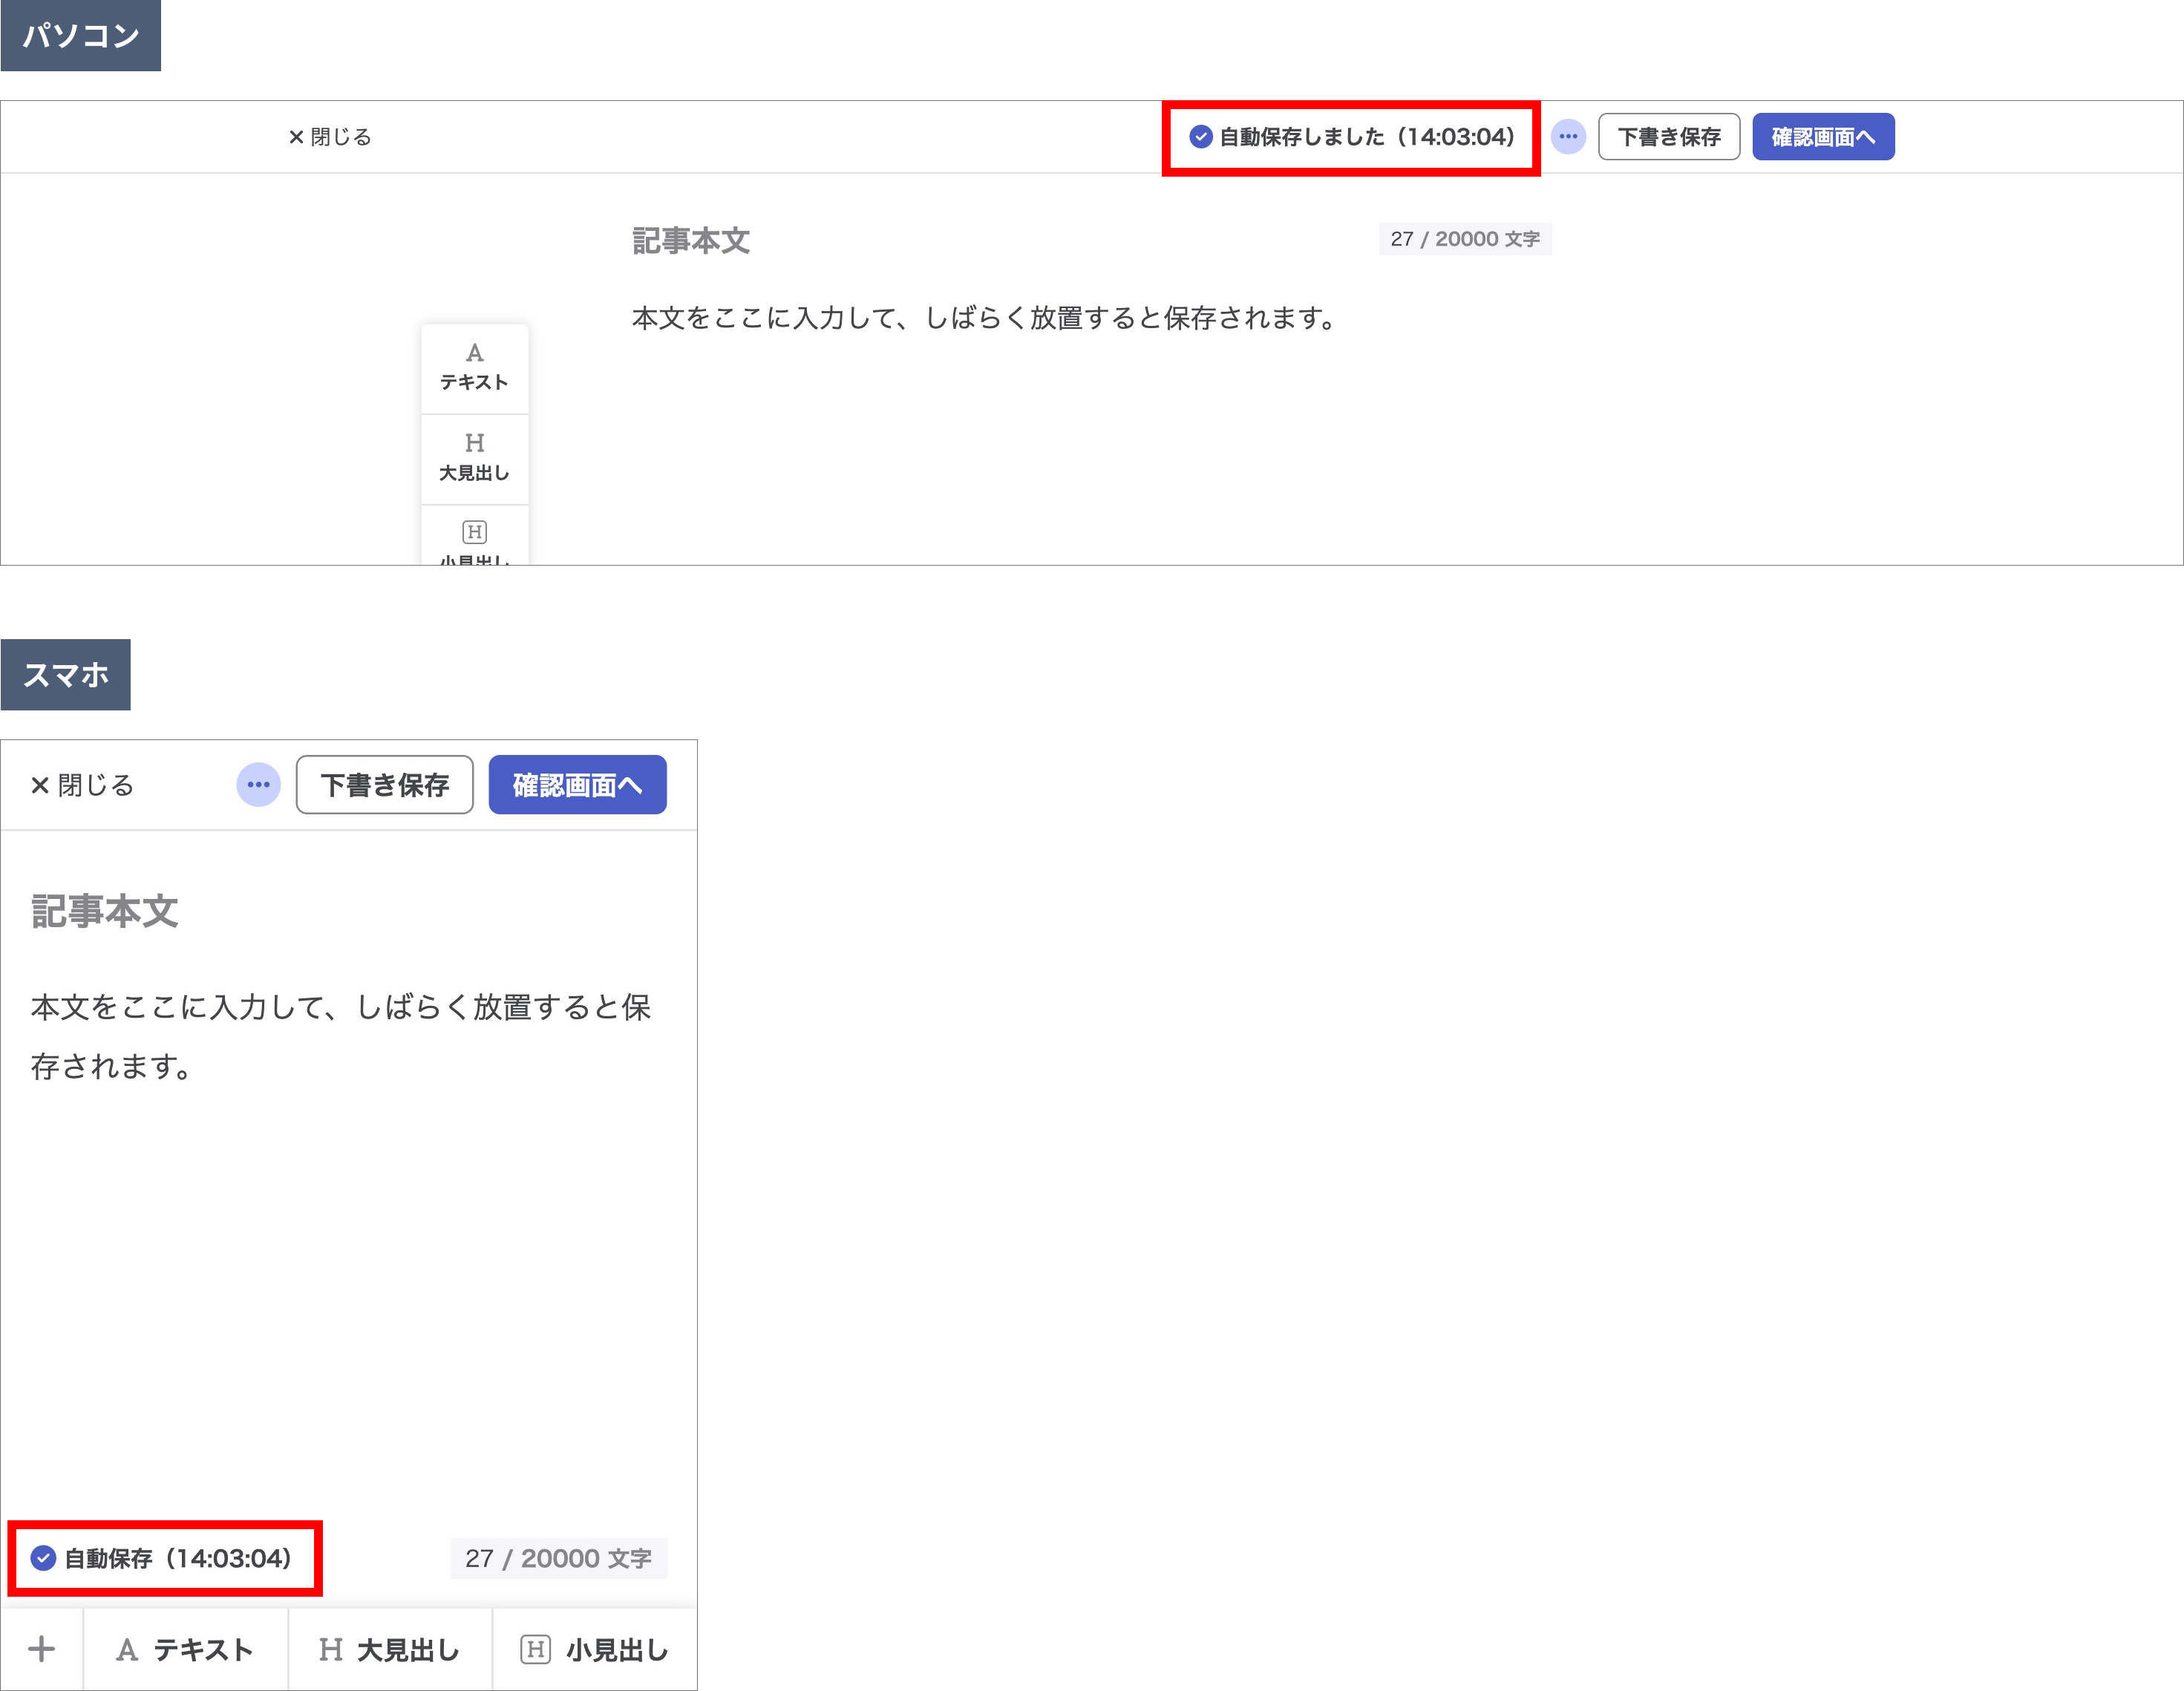
Task: Tap 大見出し in mobile bottom toolbar
Action: point(390,1649)
